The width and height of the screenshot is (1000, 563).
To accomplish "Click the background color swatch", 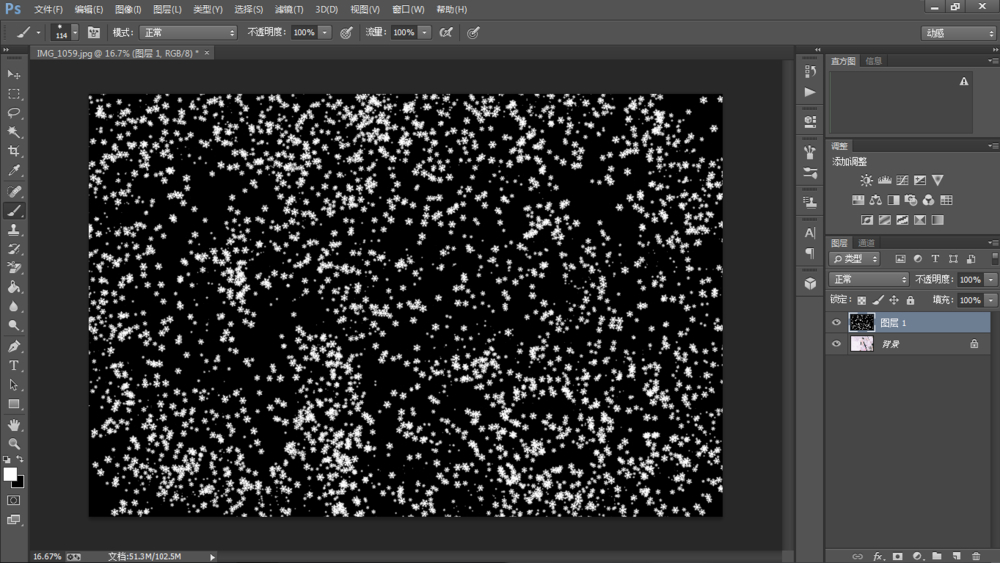I will pyautogui.click(x=20, y=483).
